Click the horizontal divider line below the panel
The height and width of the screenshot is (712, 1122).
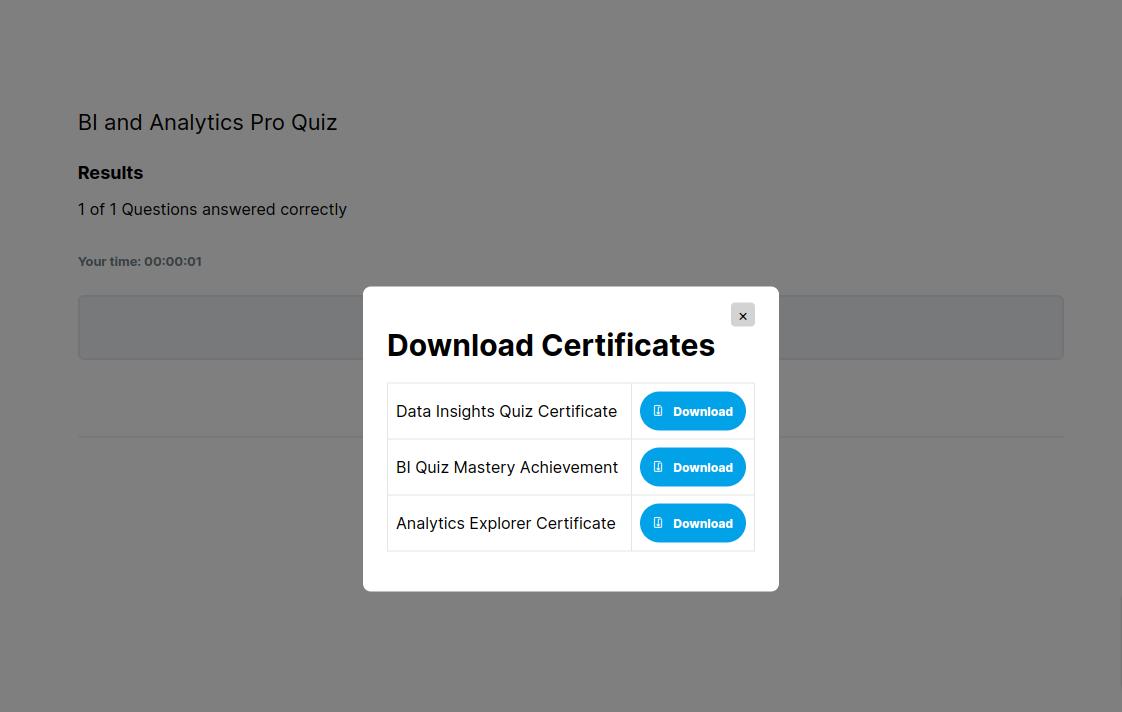click(220, 437)
